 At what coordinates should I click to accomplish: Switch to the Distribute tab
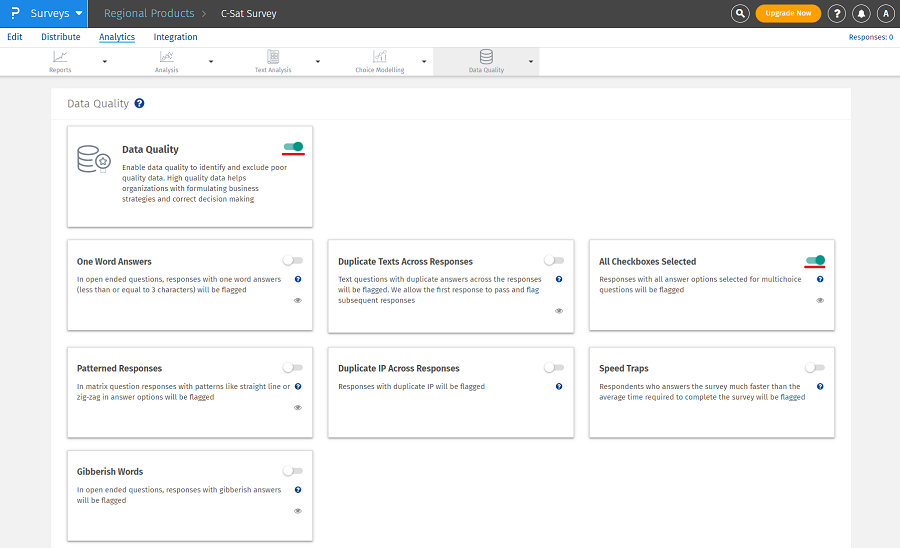coord(61,37)
